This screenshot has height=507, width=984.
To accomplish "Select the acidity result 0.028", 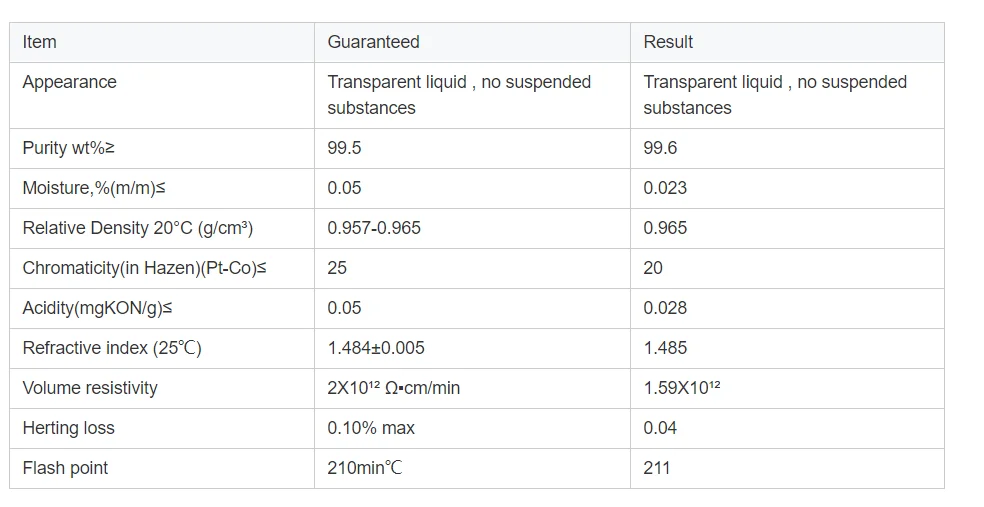I will click(665, 308).
